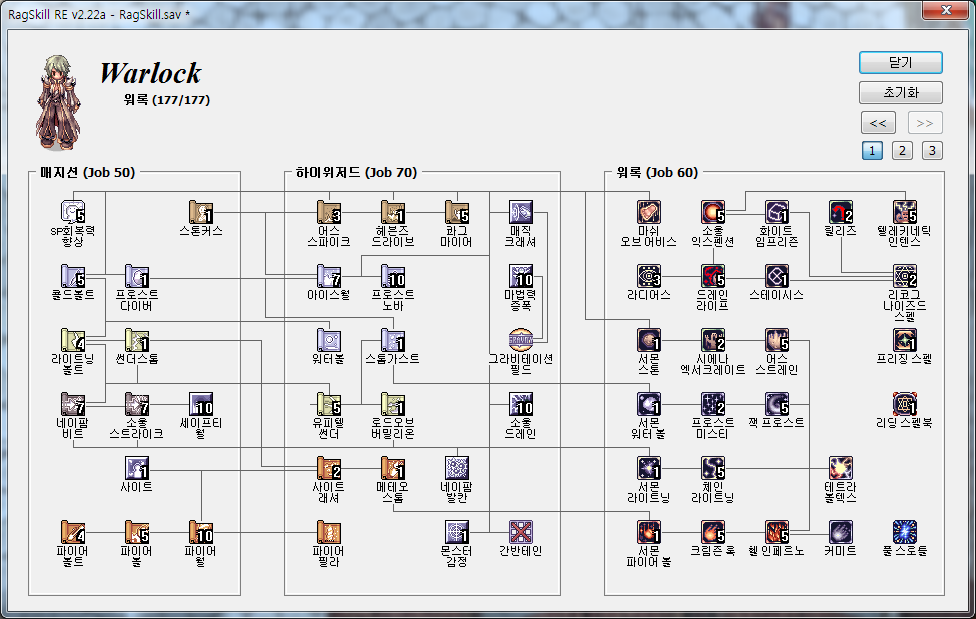Select the 커미트 skill icon

point(841,532)
